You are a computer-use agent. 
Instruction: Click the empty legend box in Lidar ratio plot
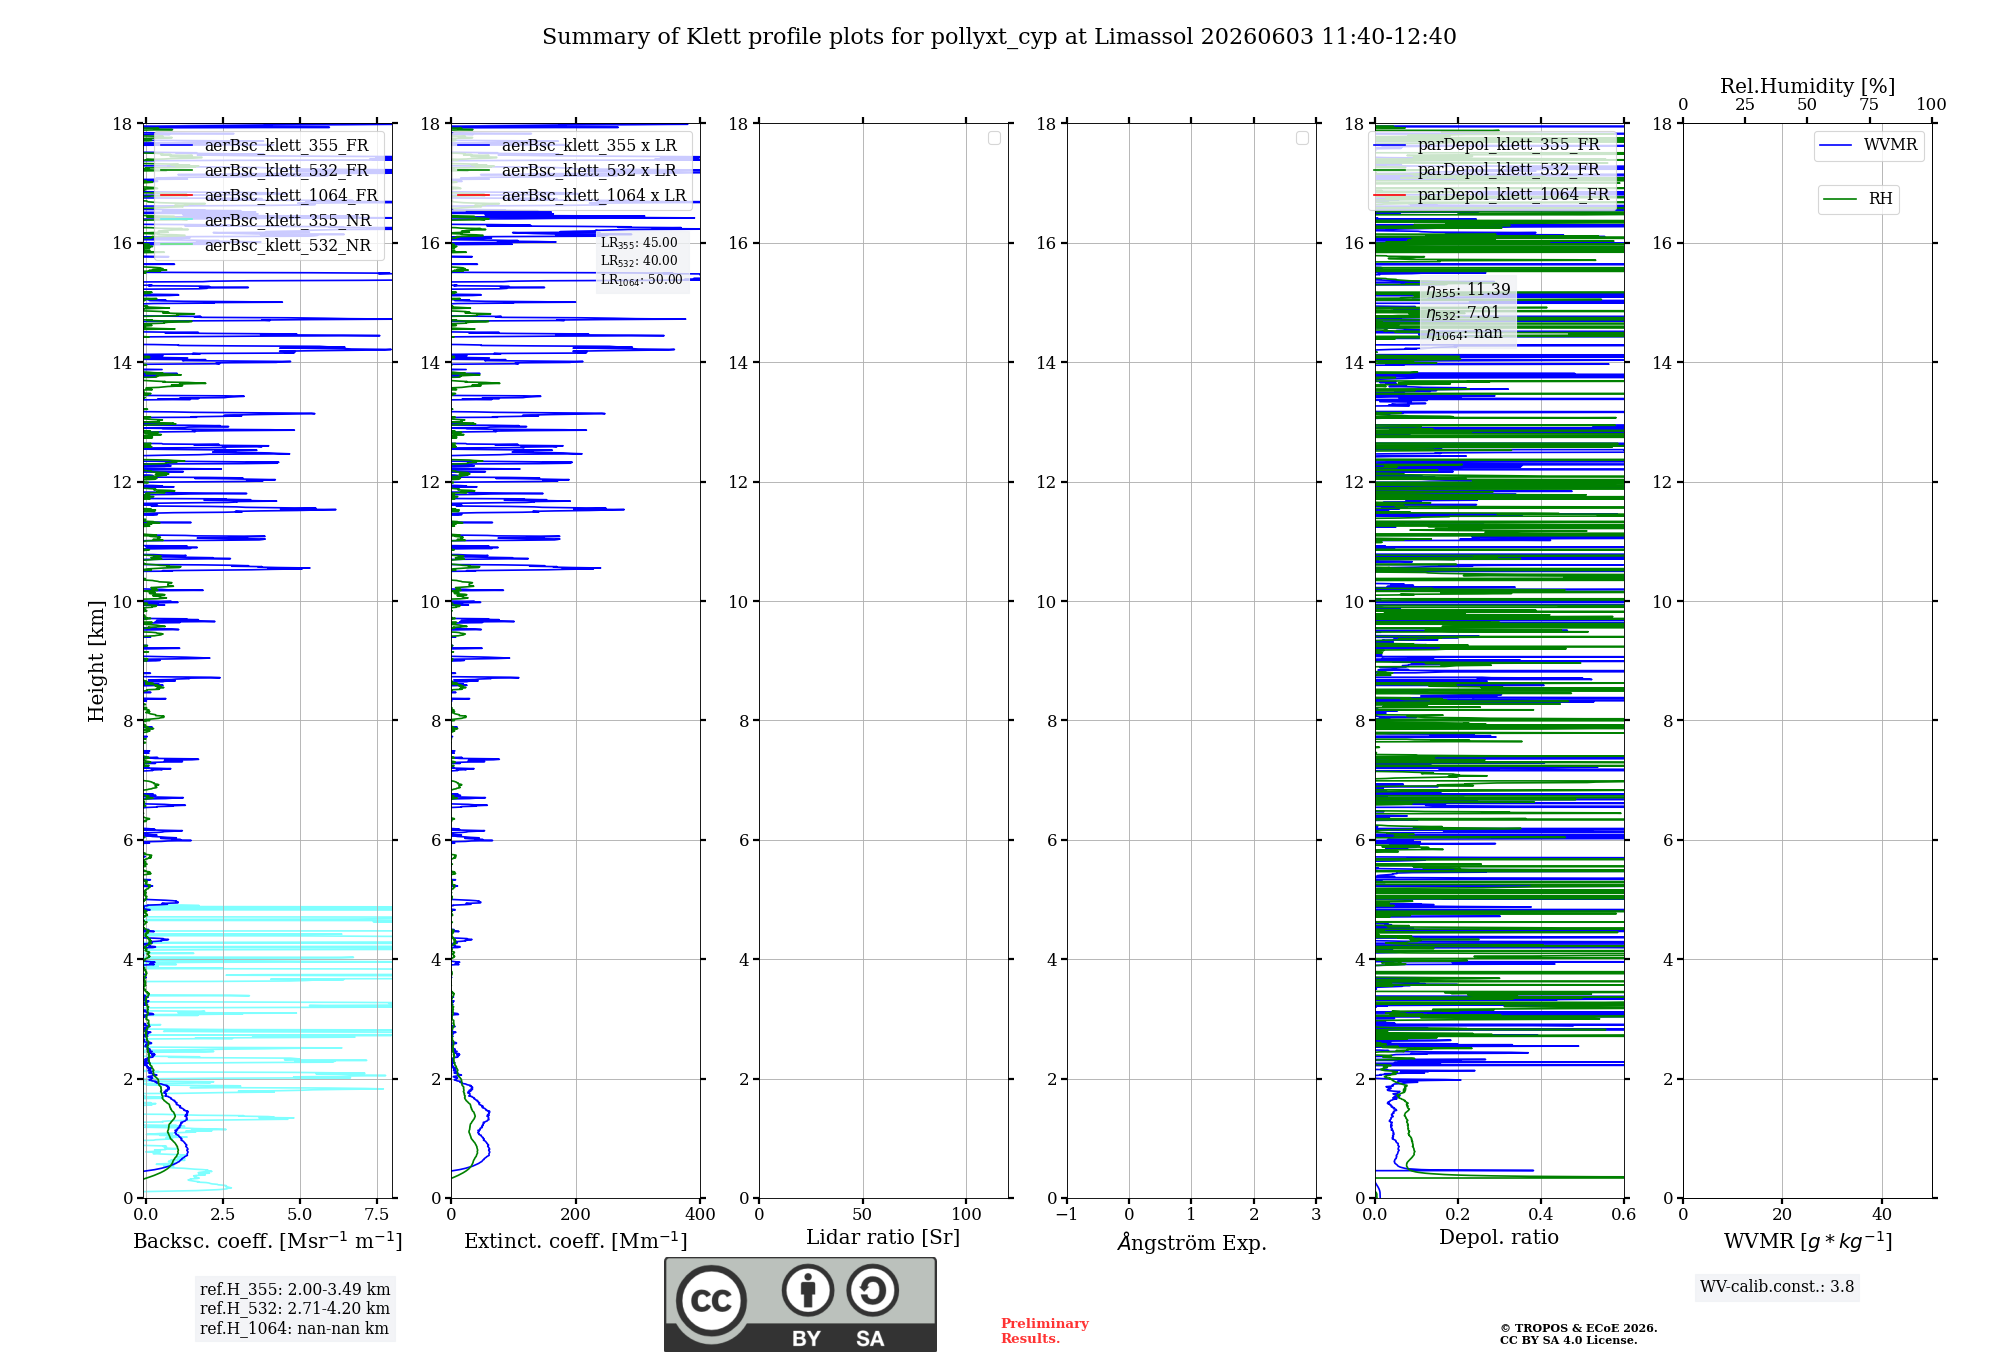(x=994, y=138)
